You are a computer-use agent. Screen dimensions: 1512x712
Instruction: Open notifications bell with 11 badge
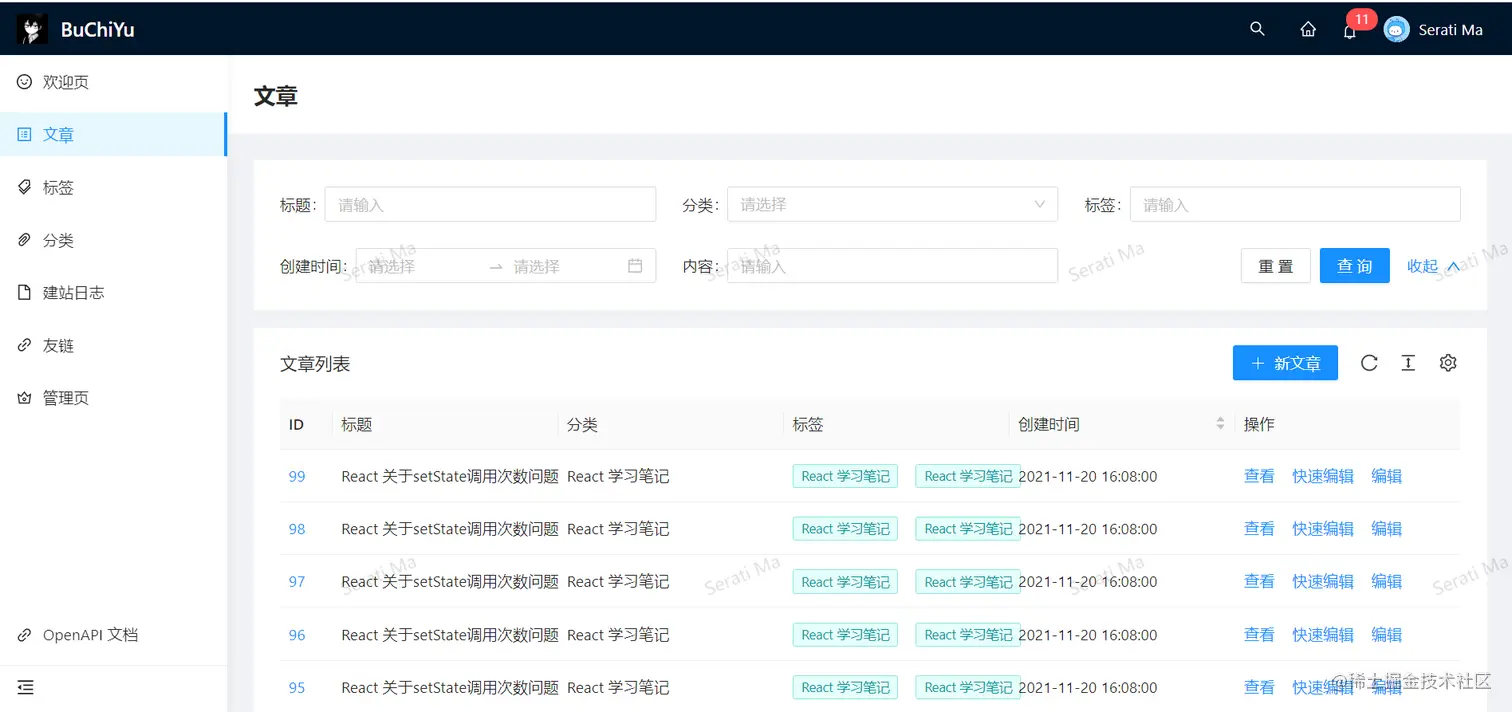(x=1350, y=30)
